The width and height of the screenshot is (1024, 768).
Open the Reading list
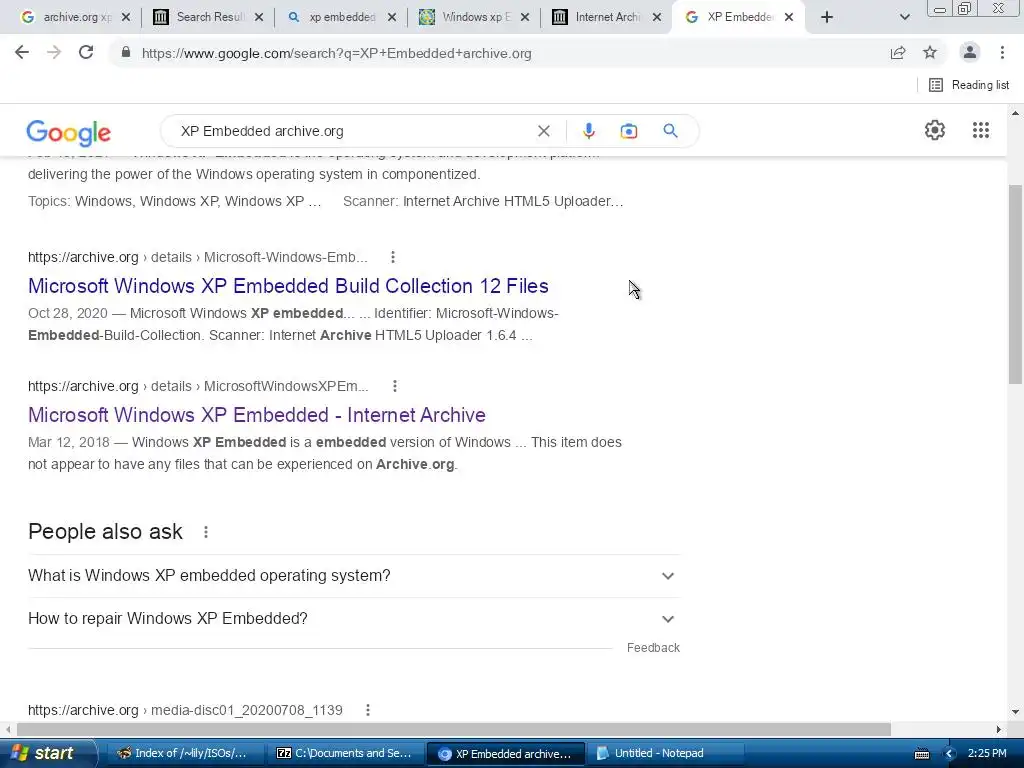969,85
